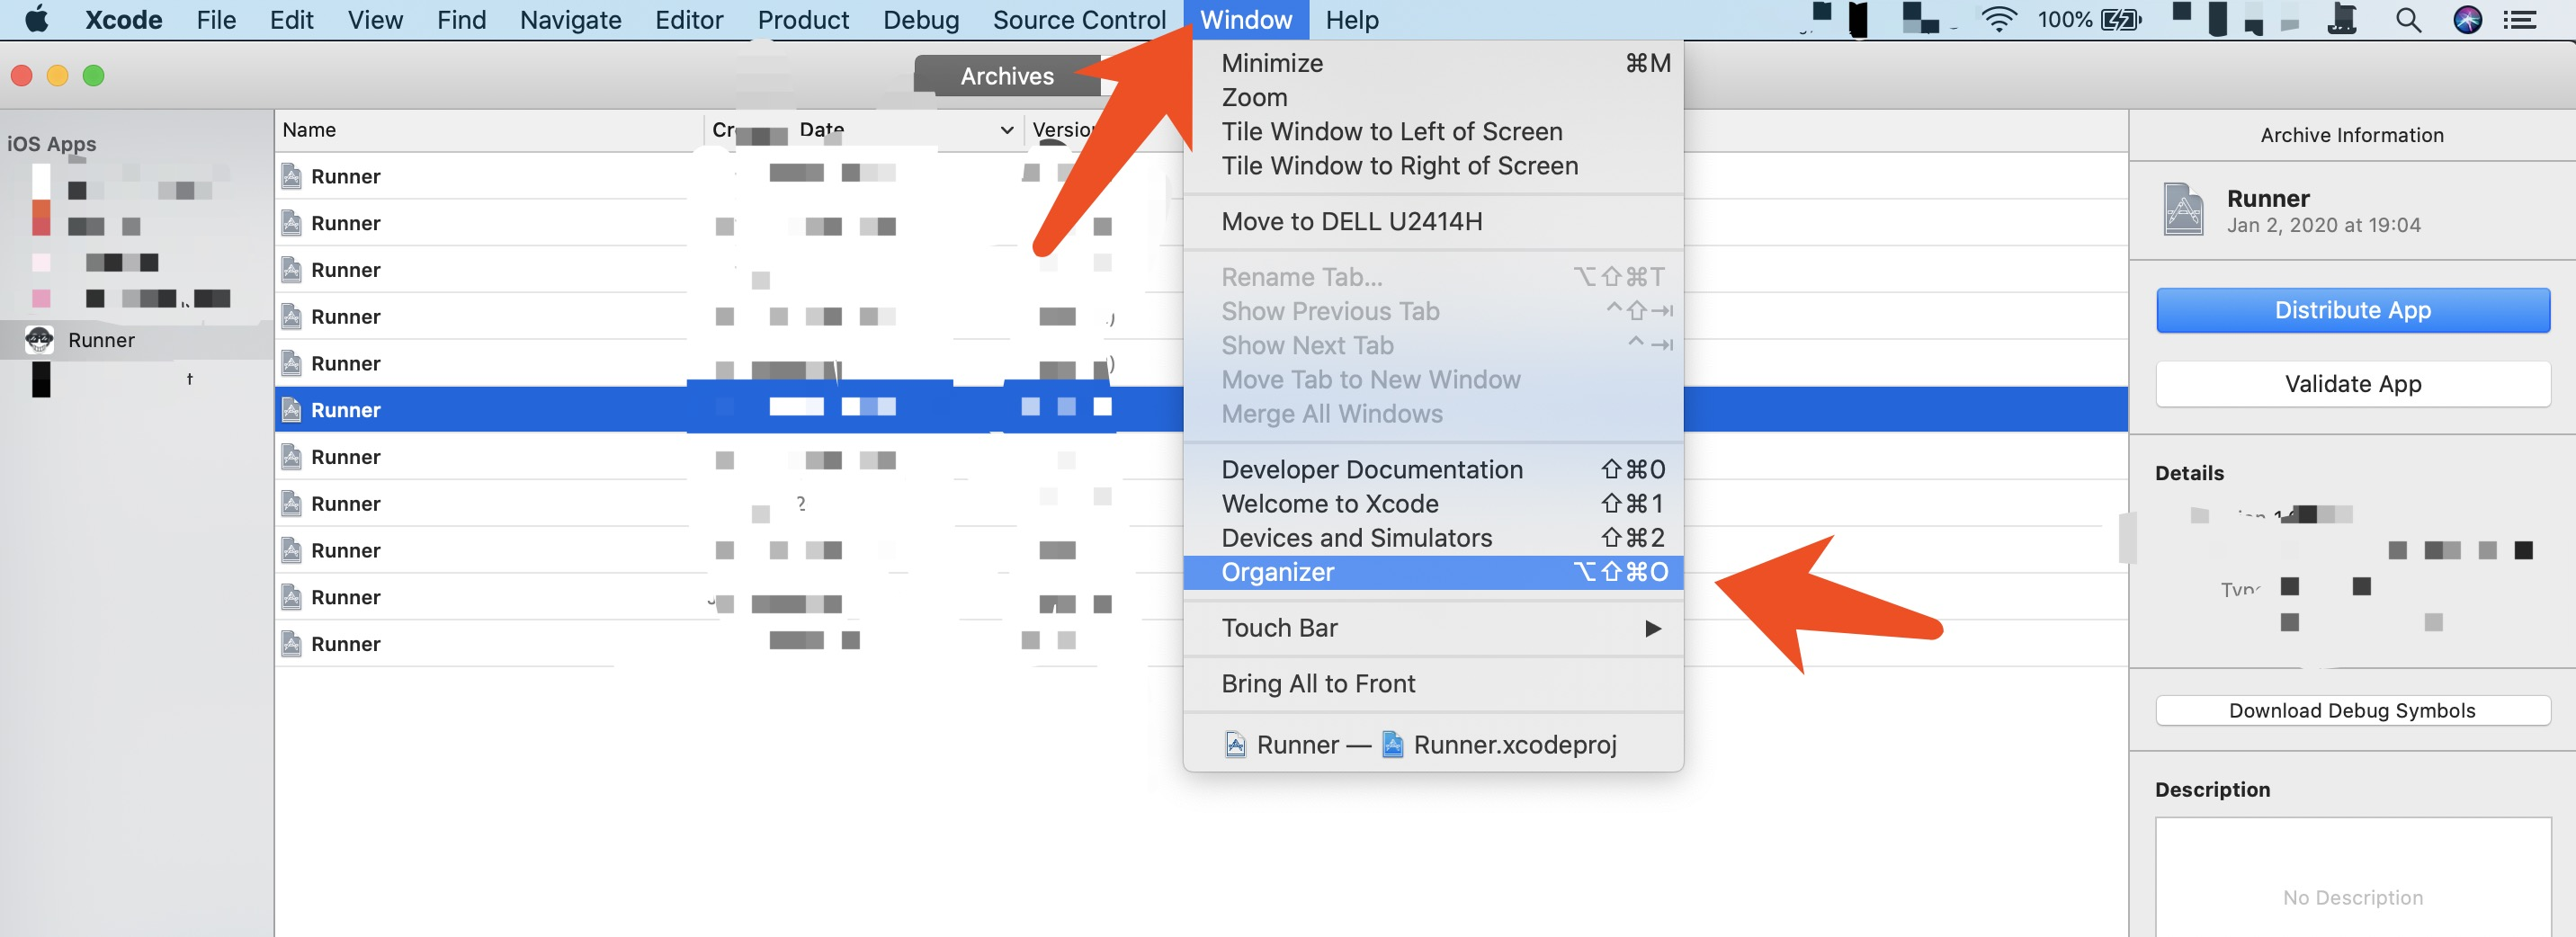Screen dimensions: 2576x937
Task: Choose Minimize from the Window menu
Action: pos(1433,63)
